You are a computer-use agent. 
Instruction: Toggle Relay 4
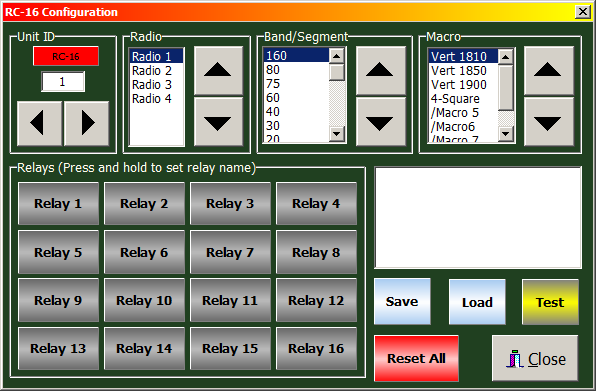click(316, 204)
